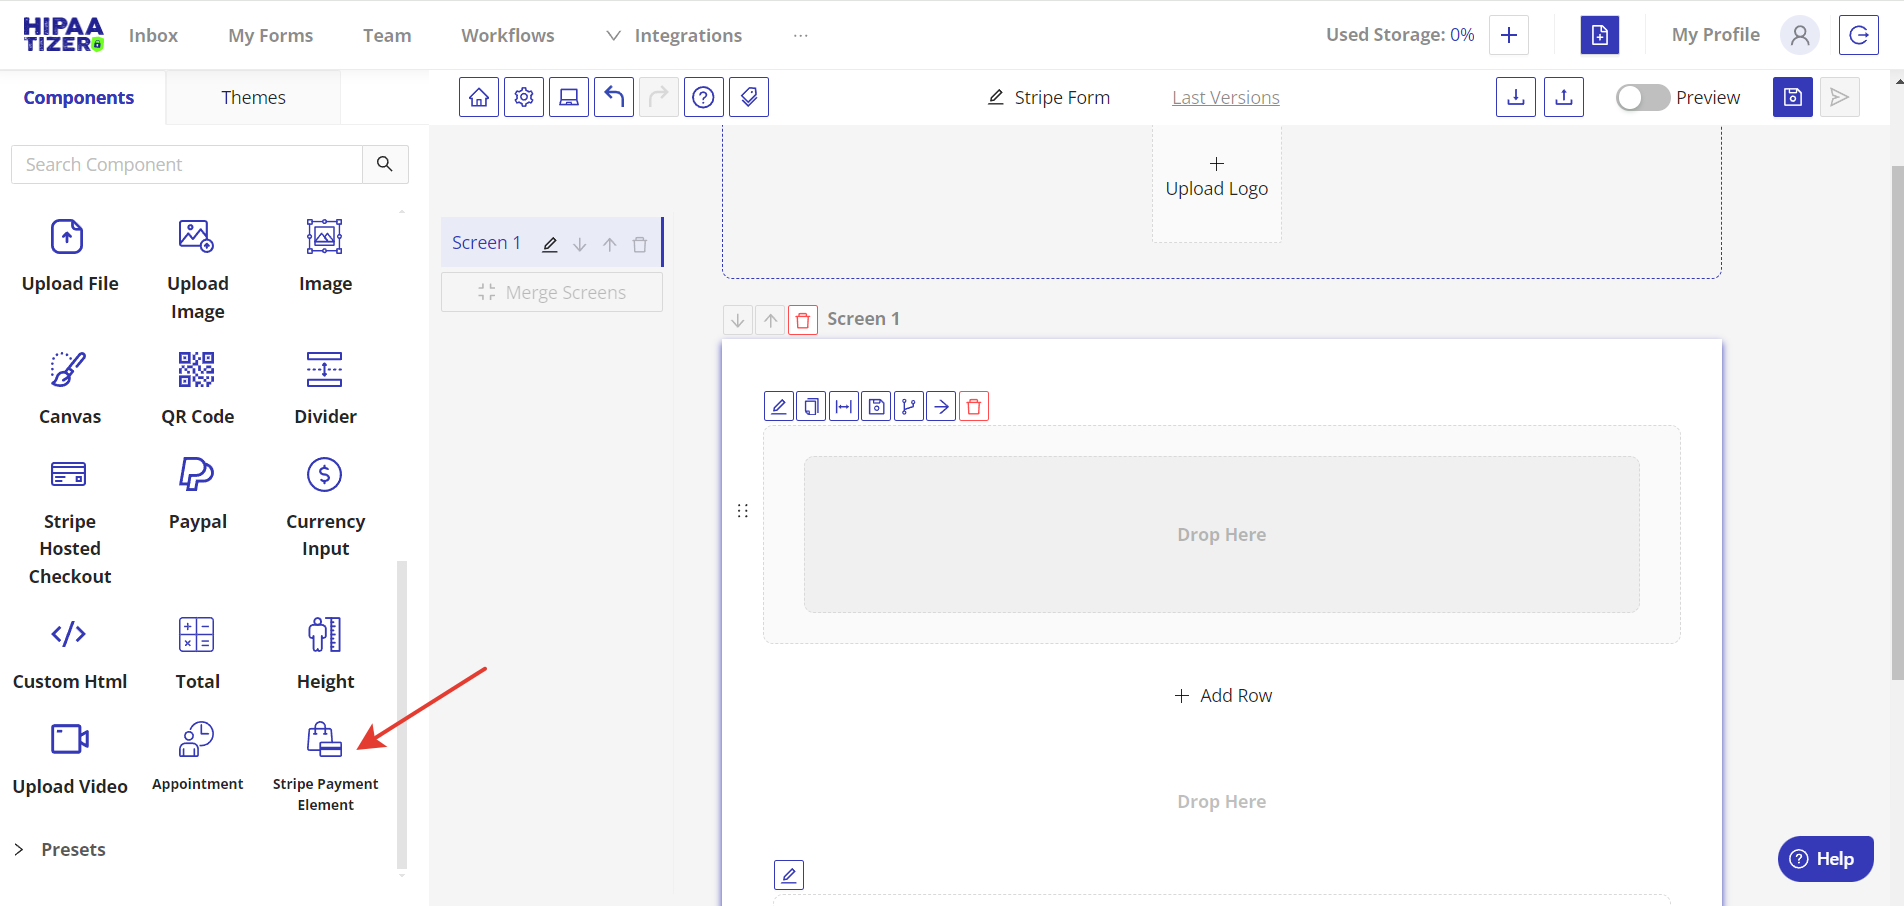Screen dimensions: 1904x906
Task: Click the Search Component input field
Action: pyautogui.click(x=187, y=164)
